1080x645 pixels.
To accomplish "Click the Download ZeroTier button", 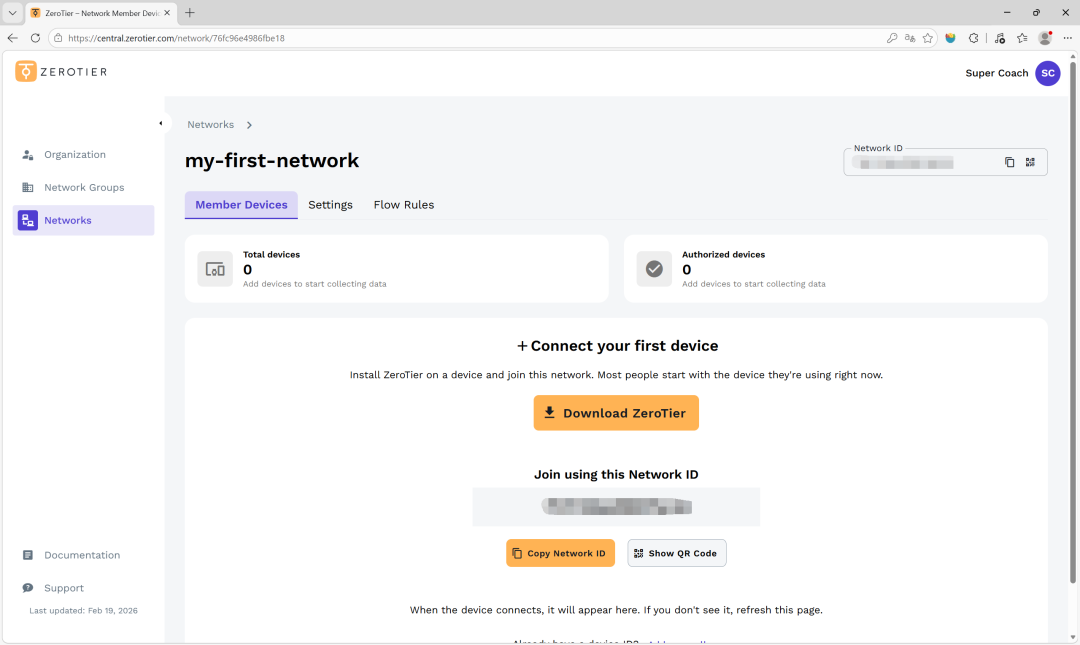I will click(616, 413).
